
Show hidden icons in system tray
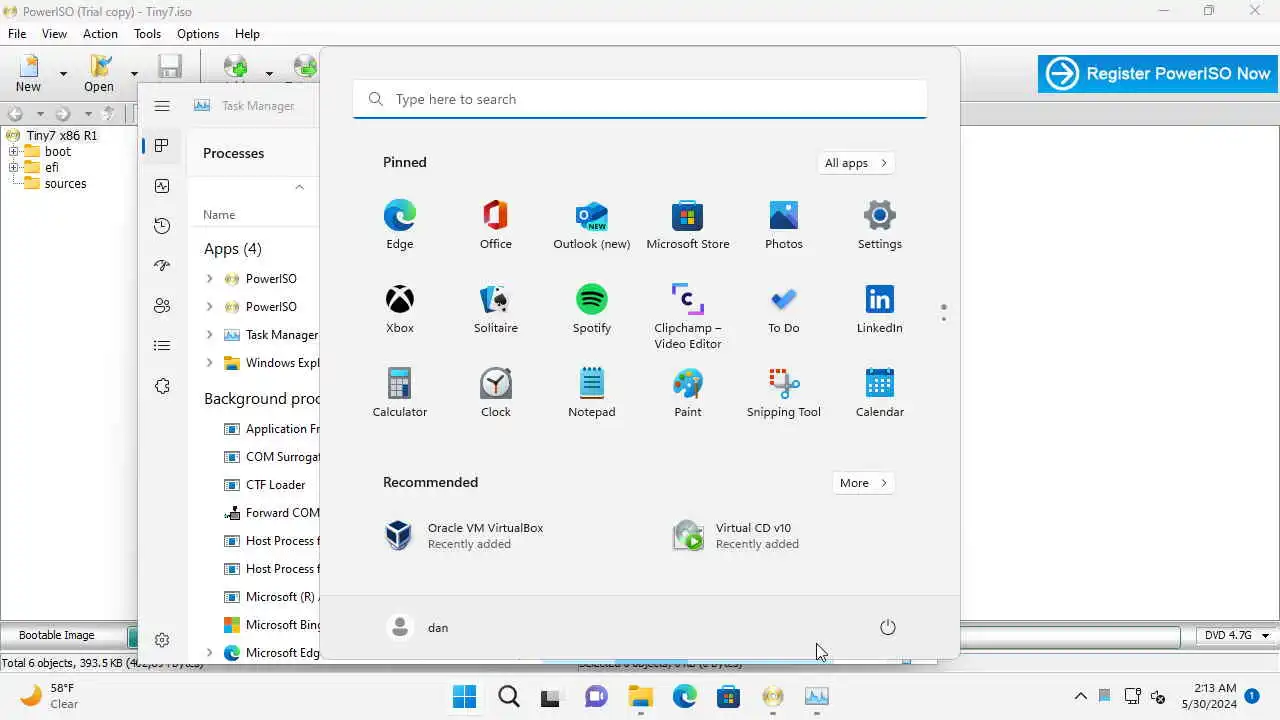coord(1080,696)
